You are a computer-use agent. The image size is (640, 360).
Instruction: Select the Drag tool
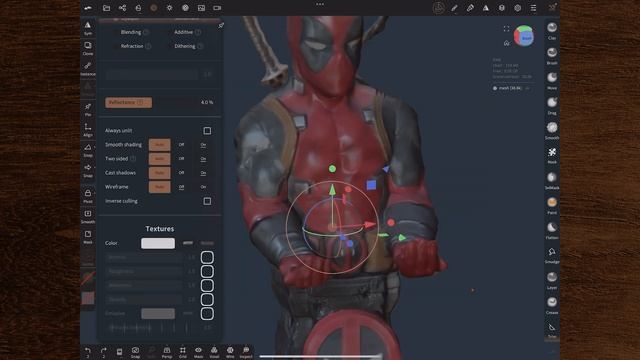(552, 106)
